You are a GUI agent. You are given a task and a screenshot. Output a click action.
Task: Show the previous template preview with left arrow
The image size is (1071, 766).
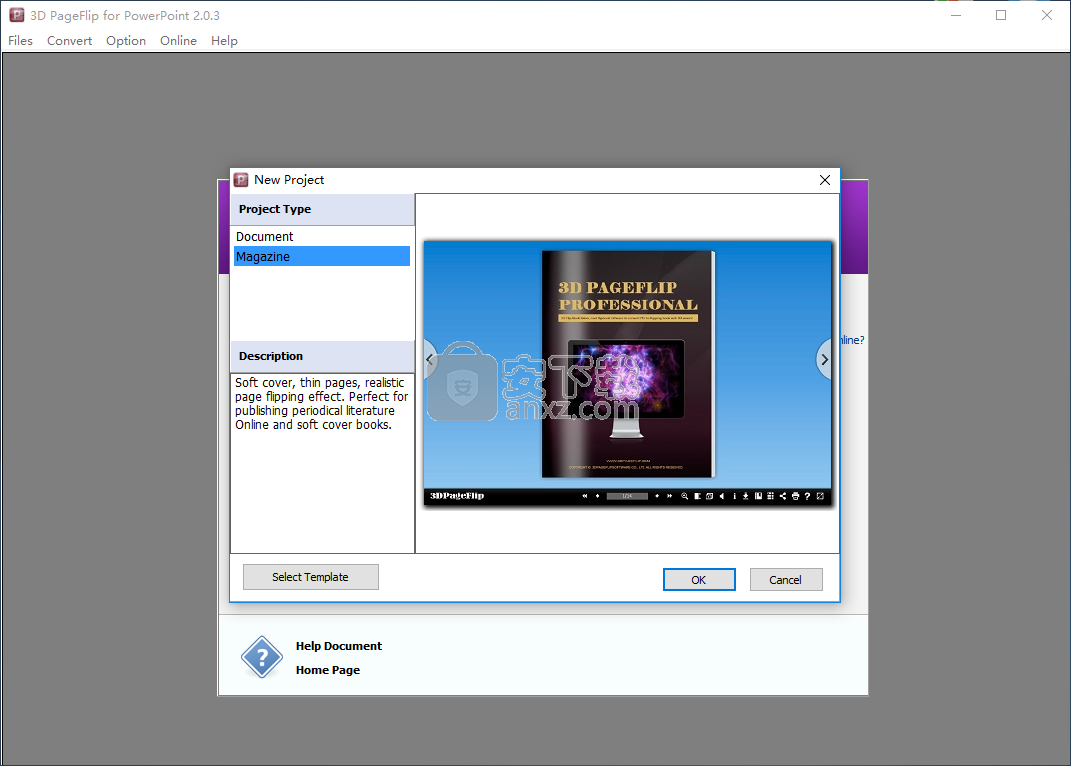pyautogui.click(x=430, y=359)
